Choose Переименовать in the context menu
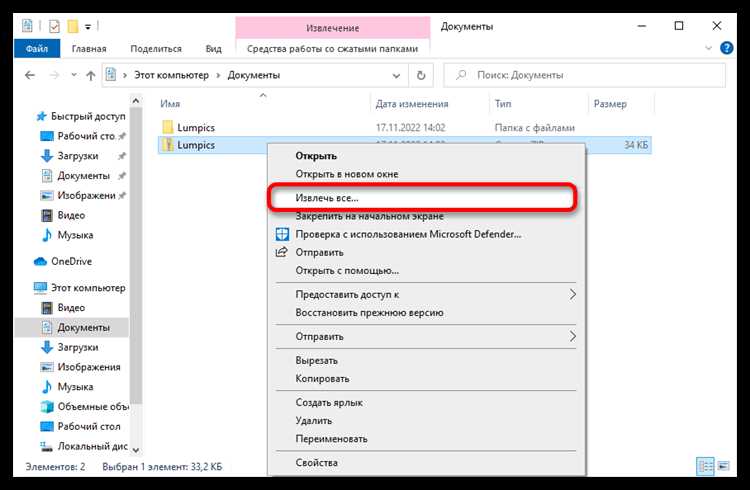The image size is (750, 490). (x=331, y=439)
